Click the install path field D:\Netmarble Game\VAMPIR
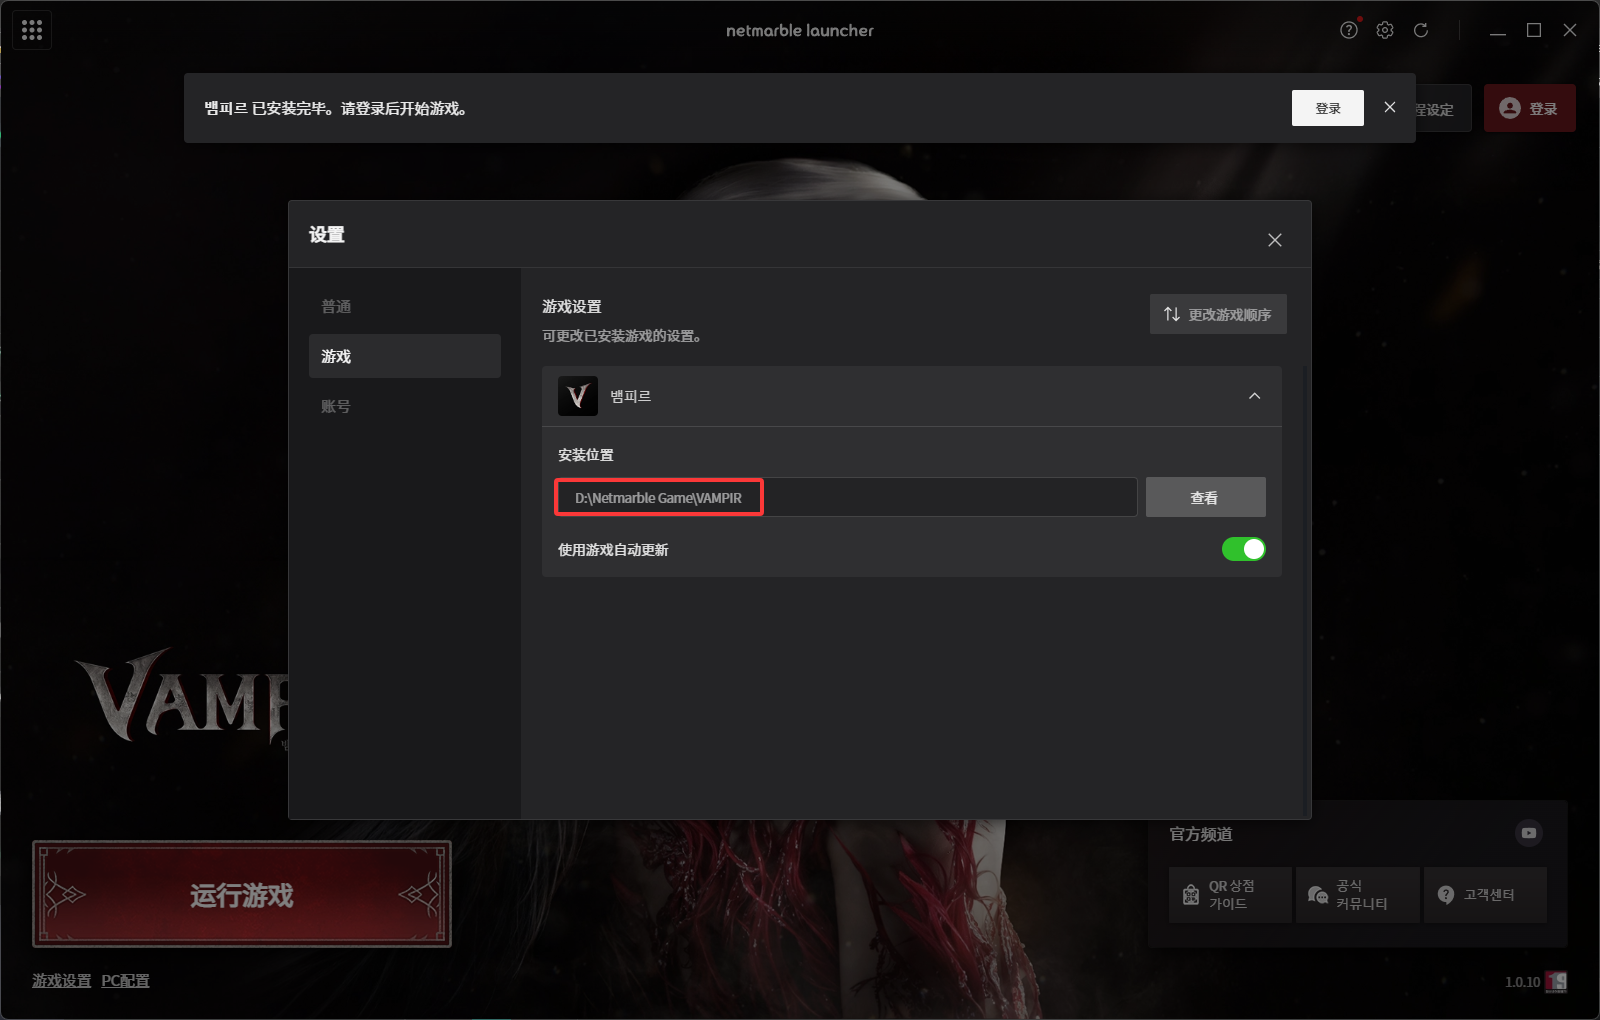Viewport: 1600px width, 1020px height. pyautogui.click(x=846, y=497)
